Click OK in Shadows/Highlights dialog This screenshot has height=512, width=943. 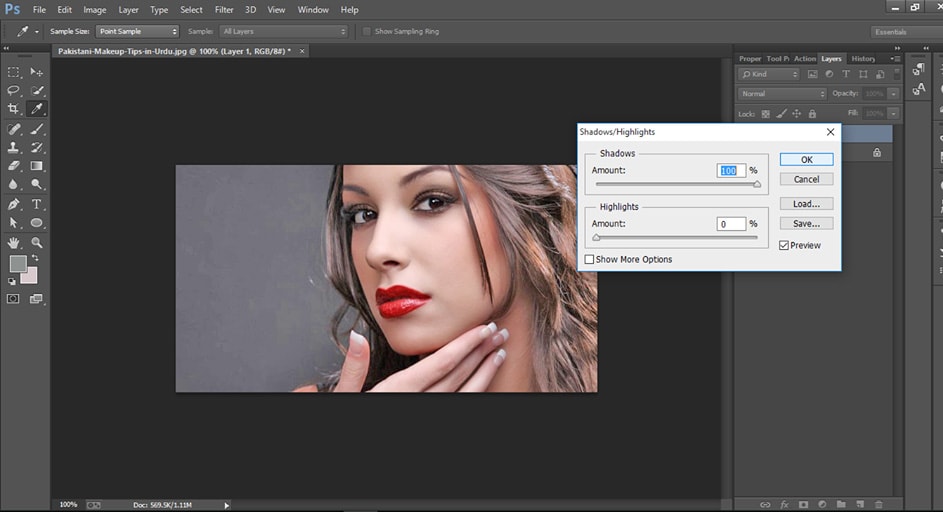[x=806, y=160]
